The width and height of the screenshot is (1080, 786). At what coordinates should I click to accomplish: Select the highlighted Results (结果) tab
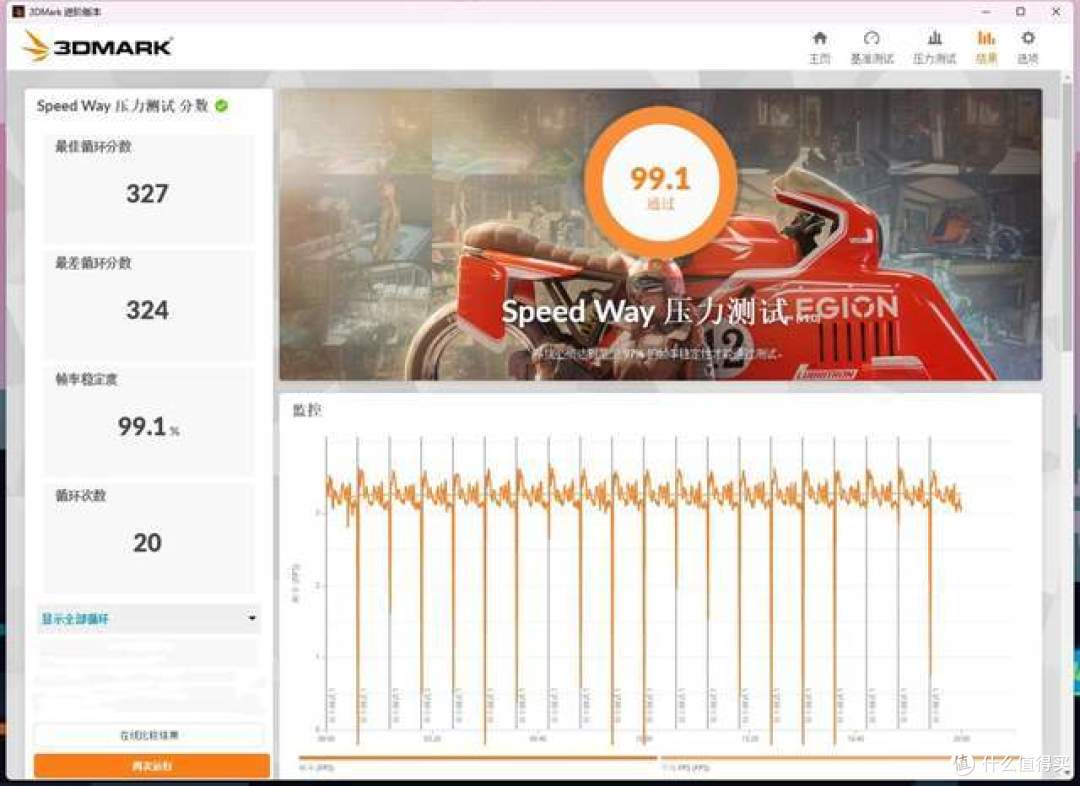pos(986,47)
